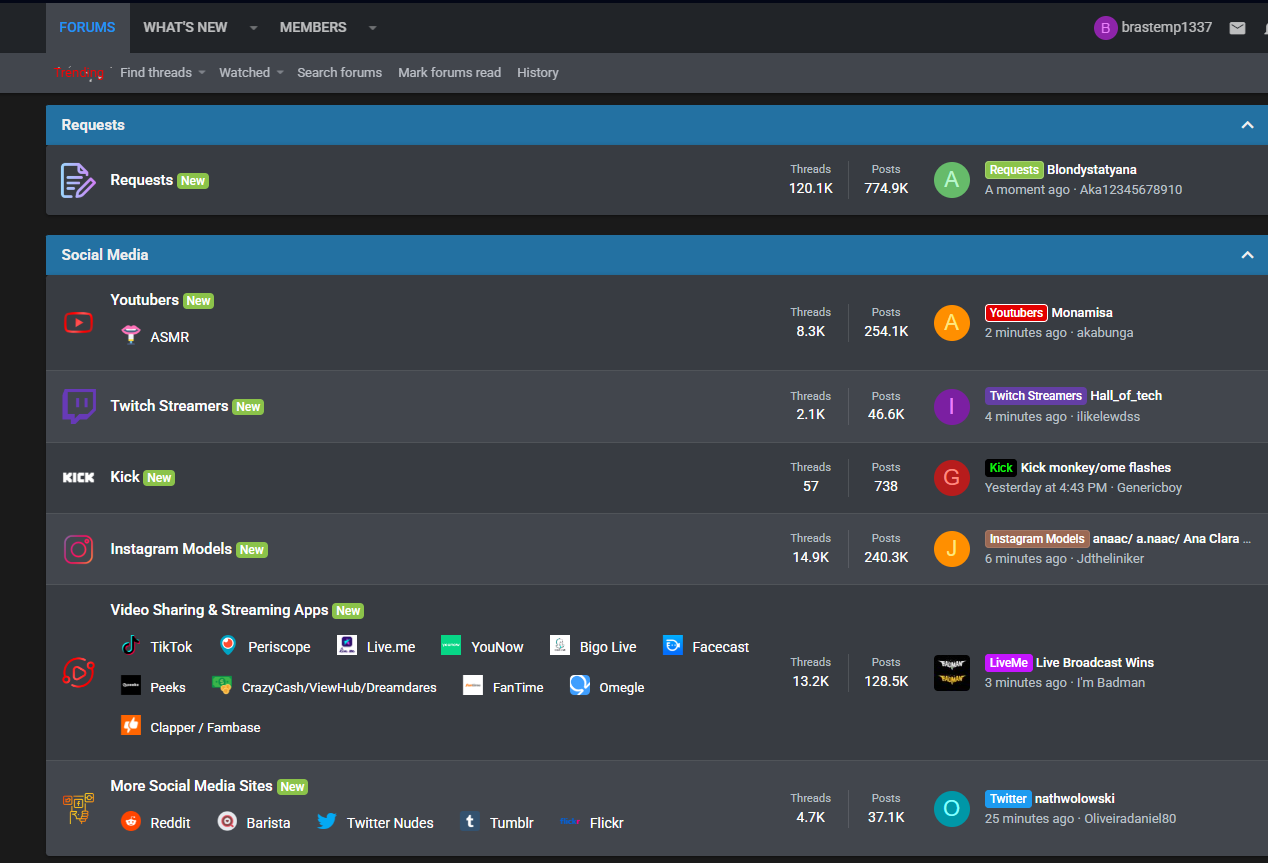Select the Forums tab
The image size is (1268, 863).
coord(87,27)
